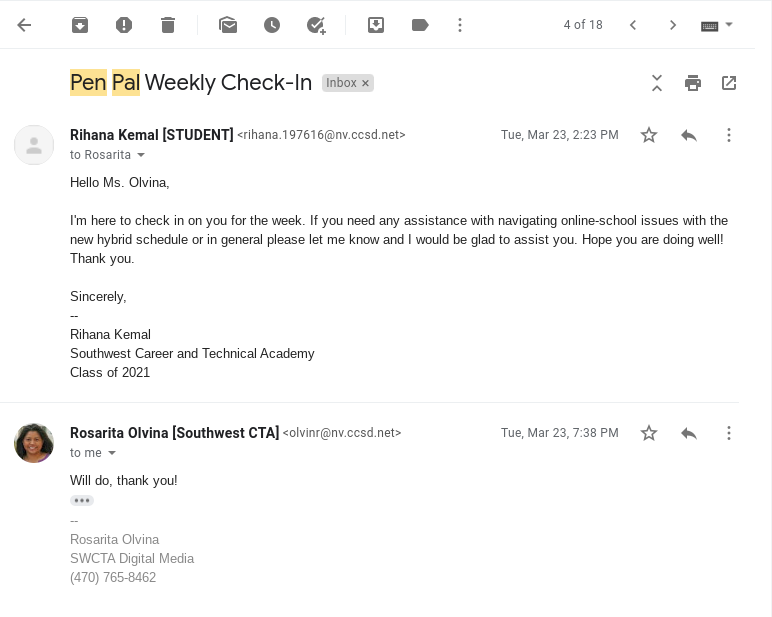The width and height of the screenshot is (772, 617).
Task: Star Rihana Kemal's message
Action: [x=649, y=135]
